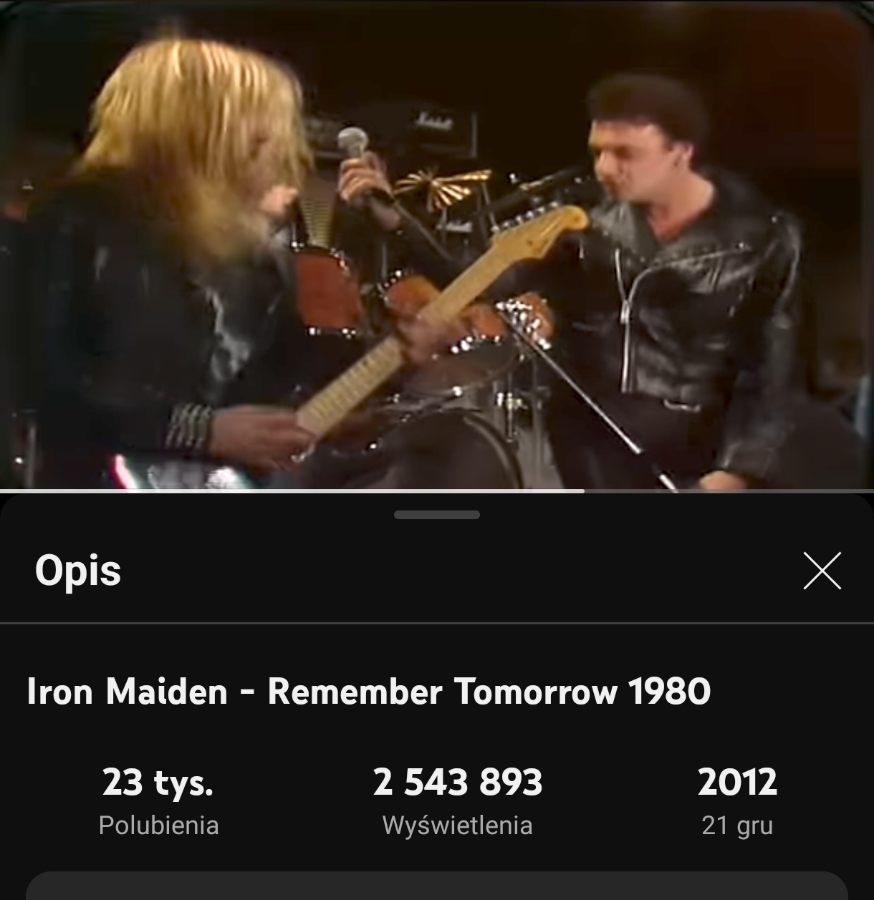
Task: Click the 2012 upload year
Action: [x=737, y=782]
